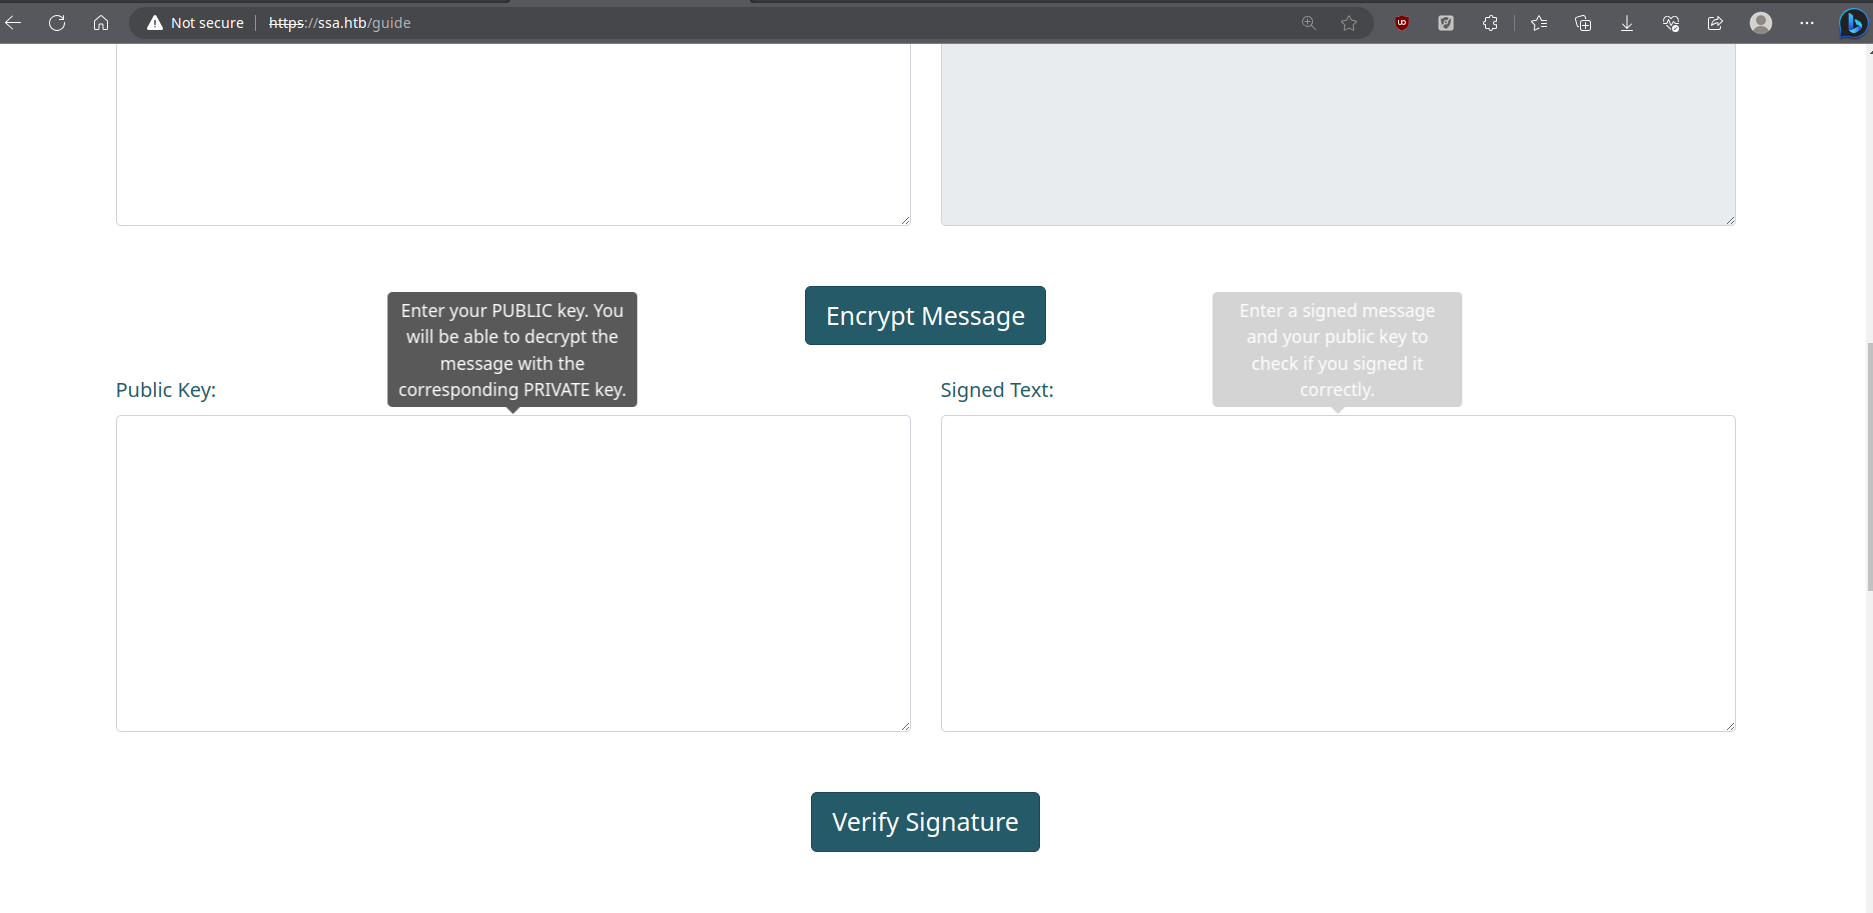Open the Bing Copilot sidebar
The width and height of the screenshot is (1873, 913).
[1853, 23]
